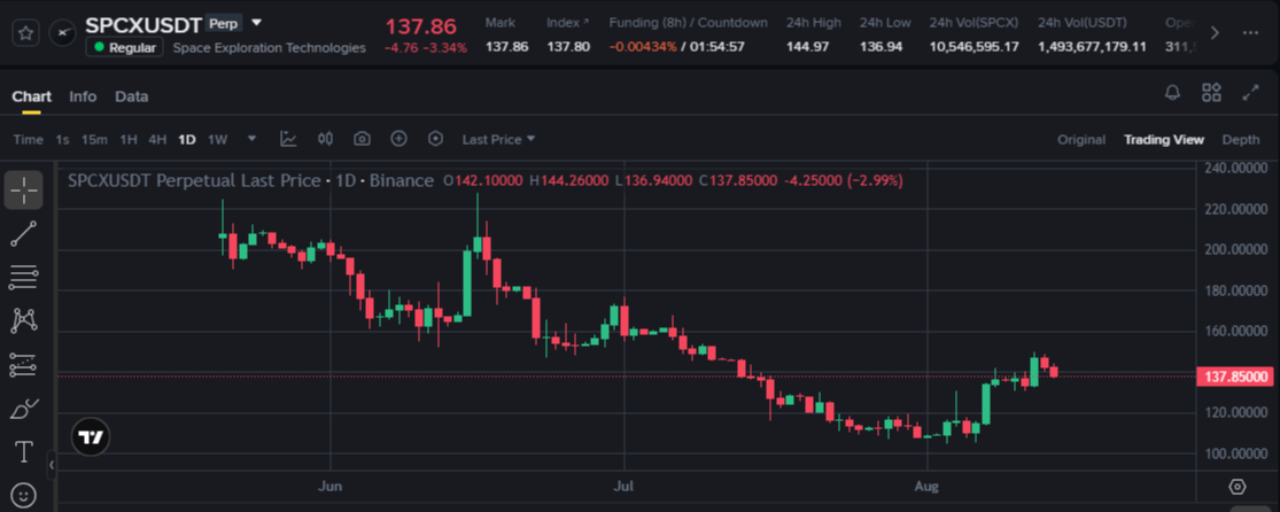The width and height of the screenshot is (1280, 512).
Task: Set chart interval to 1s
Action: coord(62,139)
